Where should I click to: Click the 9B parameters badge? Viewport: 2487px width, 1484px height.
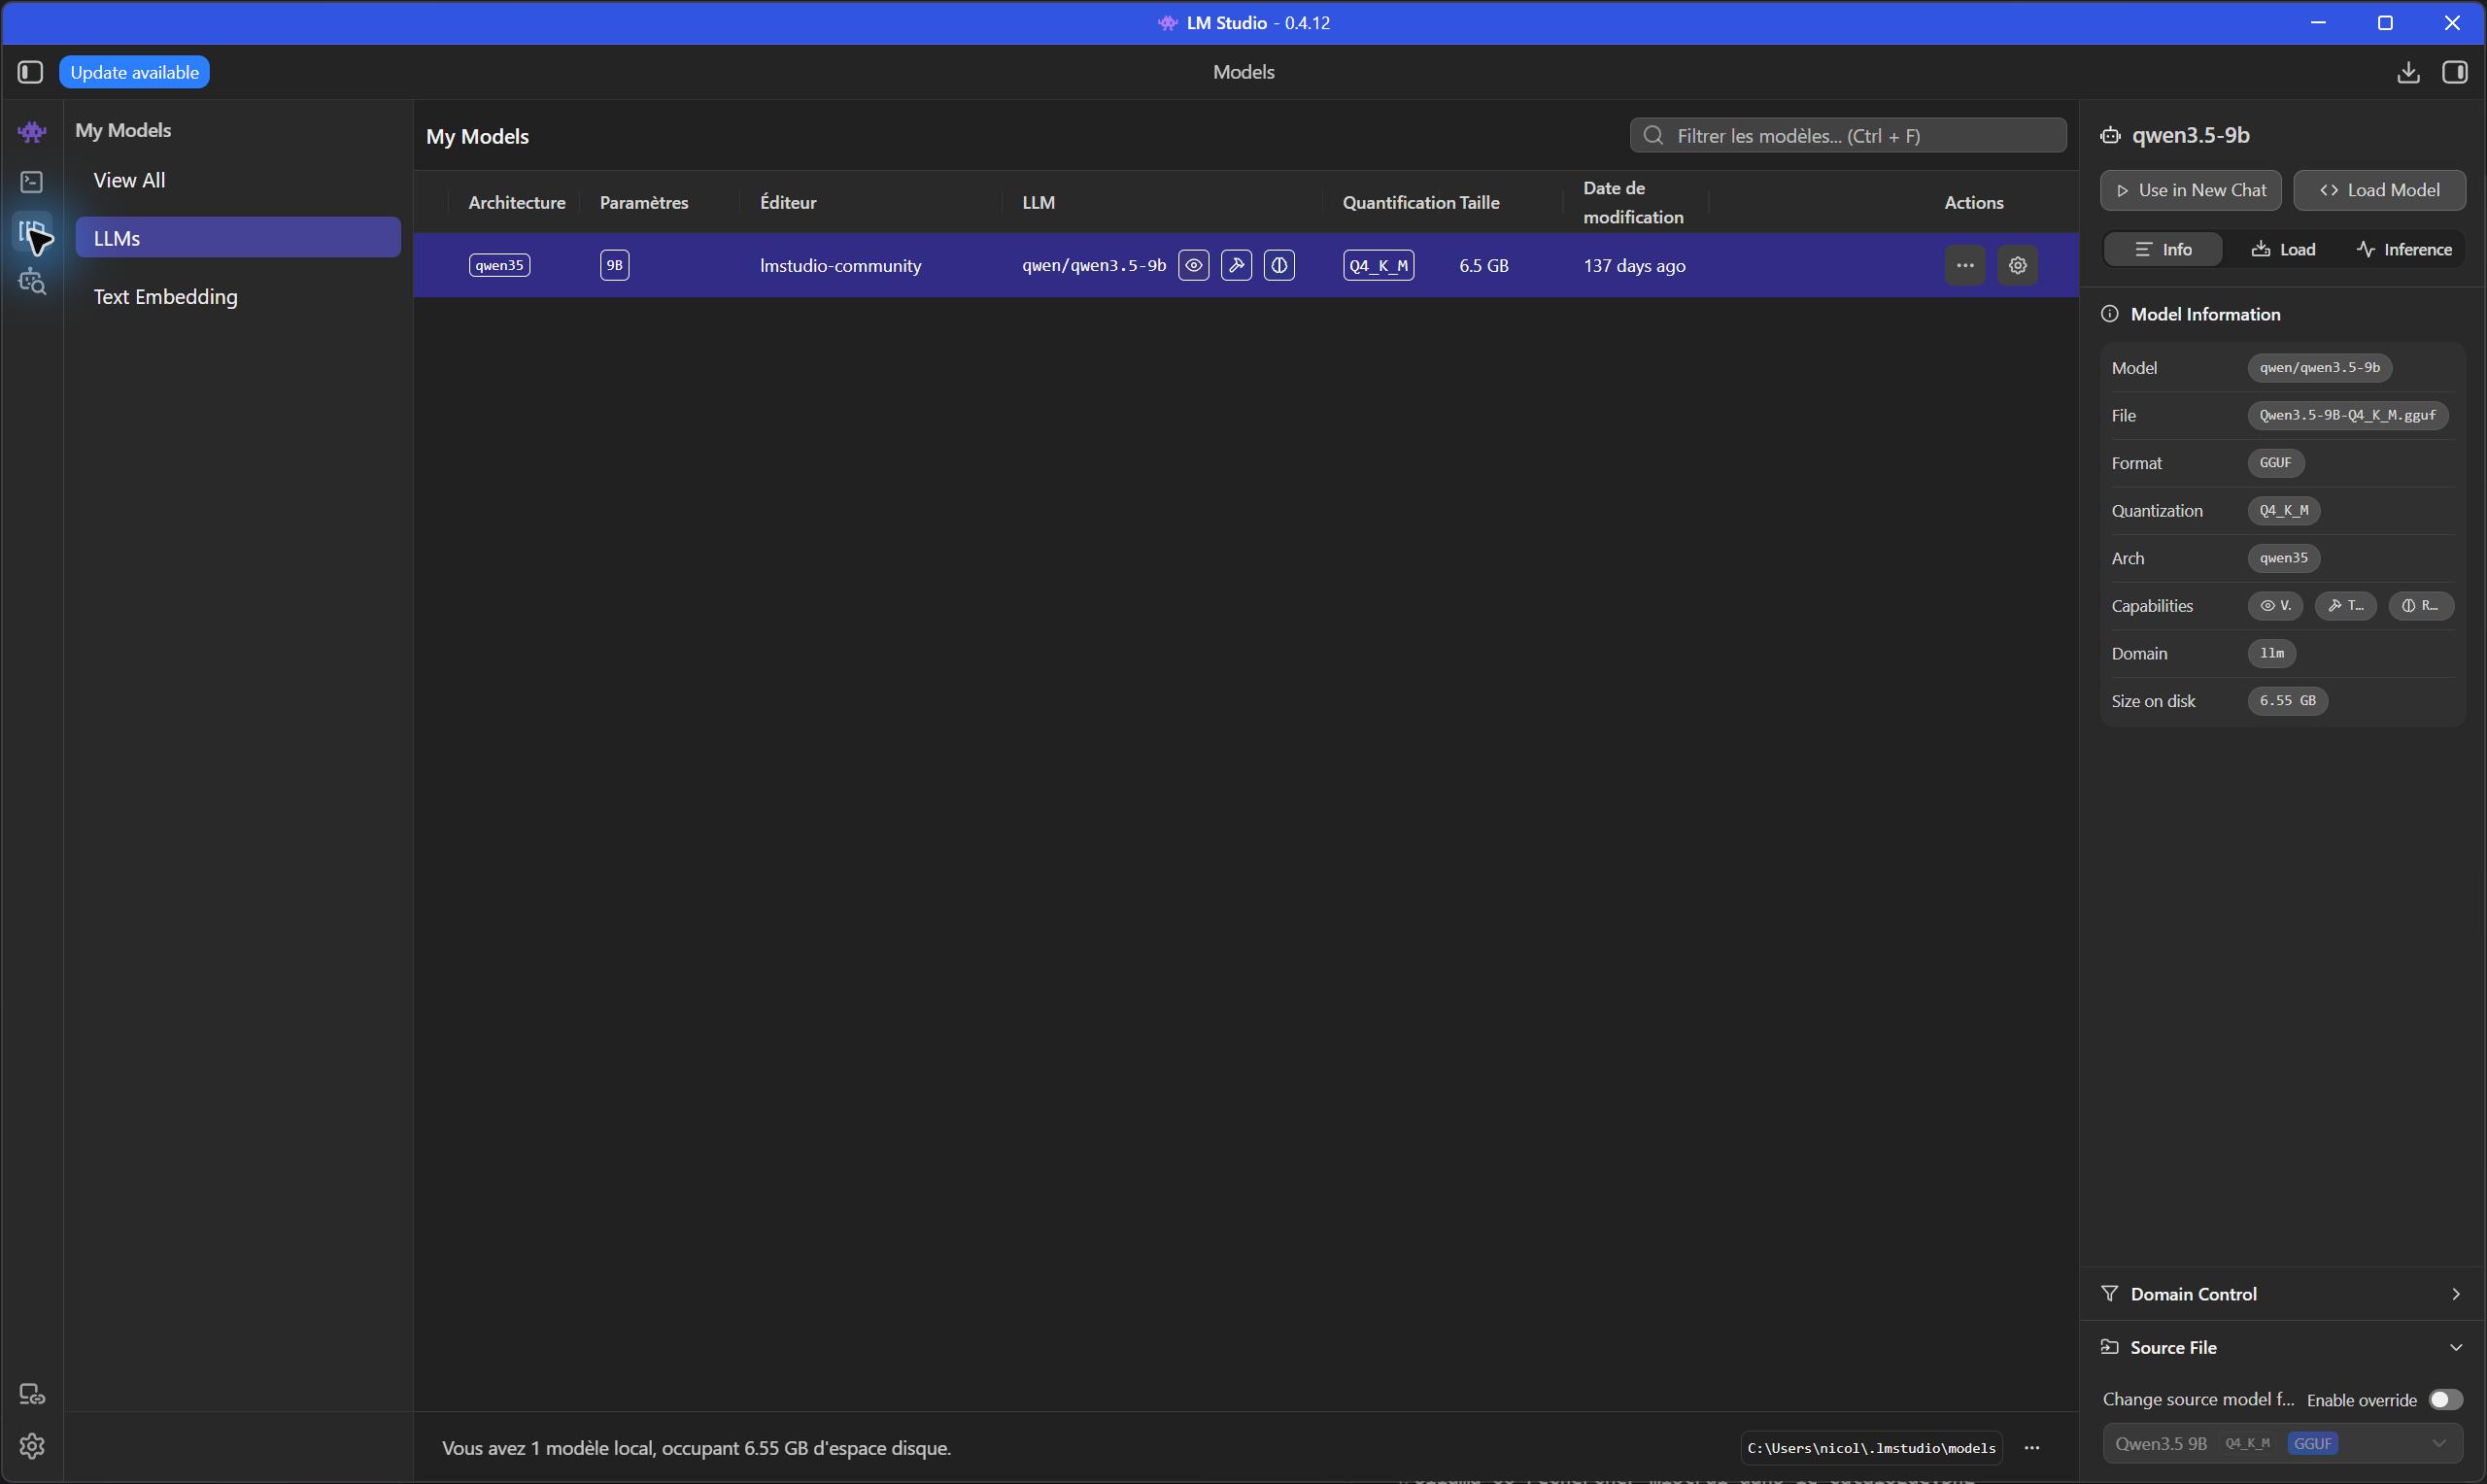[x=615, y=265]
